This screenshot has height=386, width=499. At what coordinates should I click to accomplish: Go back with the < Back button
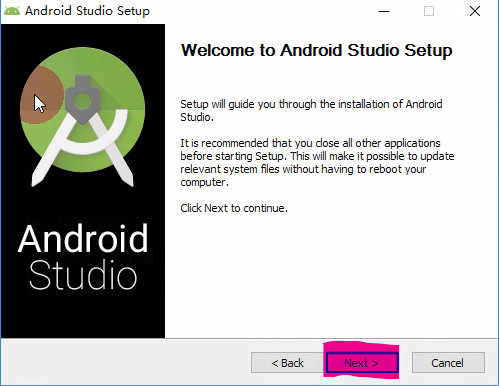pyautogui.click(x=287, y=363)
